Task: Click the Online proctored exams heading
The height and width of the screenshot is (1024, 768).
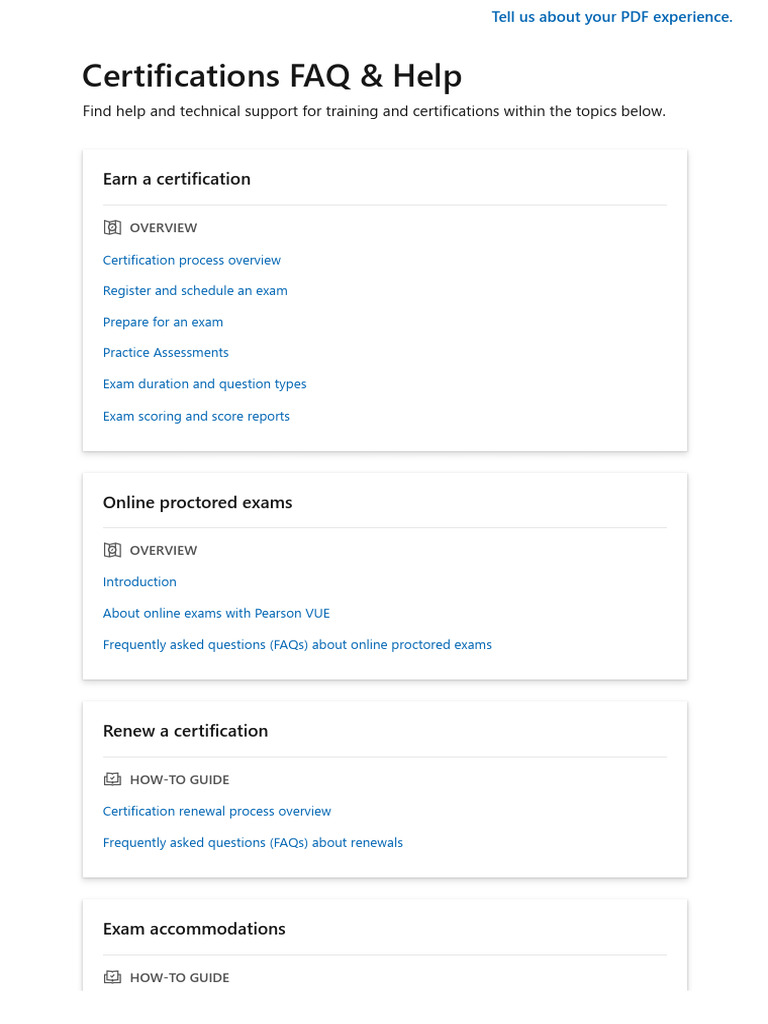Action: pyautogui.click(x=198, y=502)
